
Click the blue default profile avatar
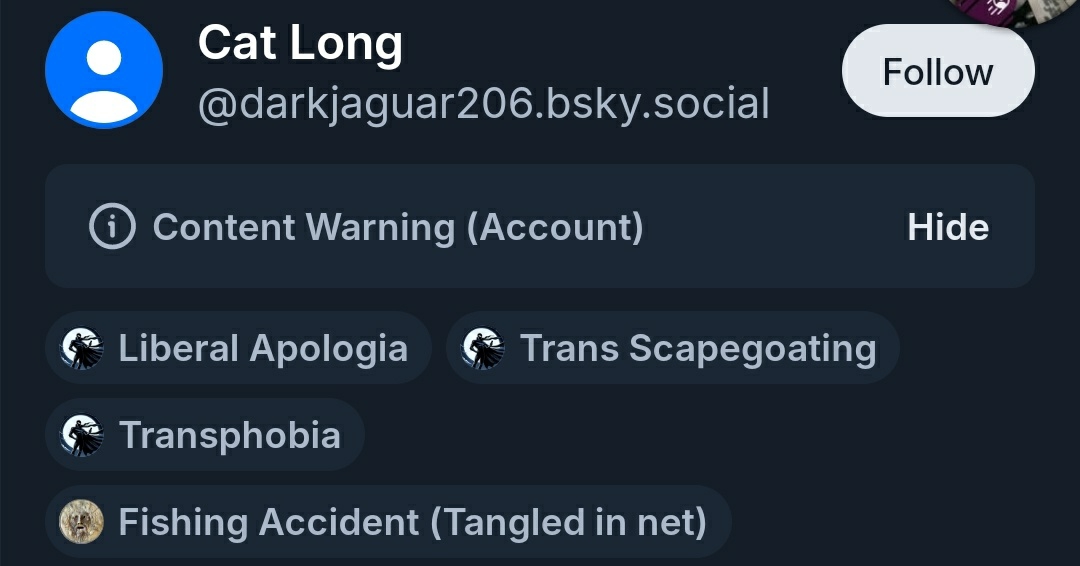point(104,70)
